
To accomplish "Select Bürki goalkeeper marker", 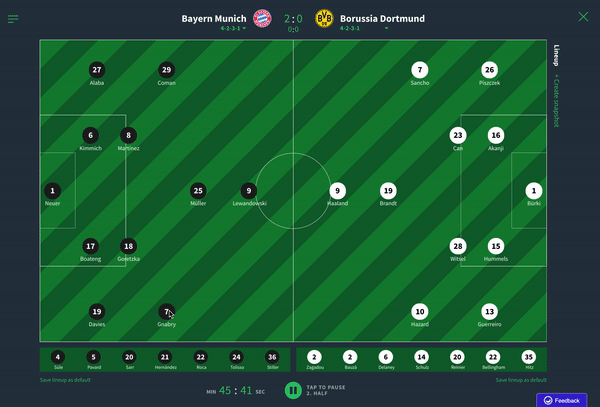I will (534, 191).
